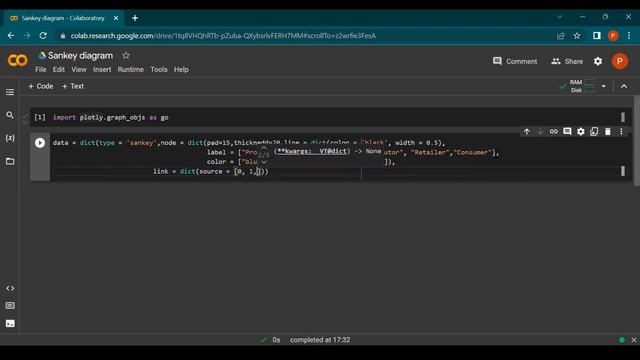Toggle the browser side panel
The height and width of the screenshot is (360, 640).
tap(597, 36)
